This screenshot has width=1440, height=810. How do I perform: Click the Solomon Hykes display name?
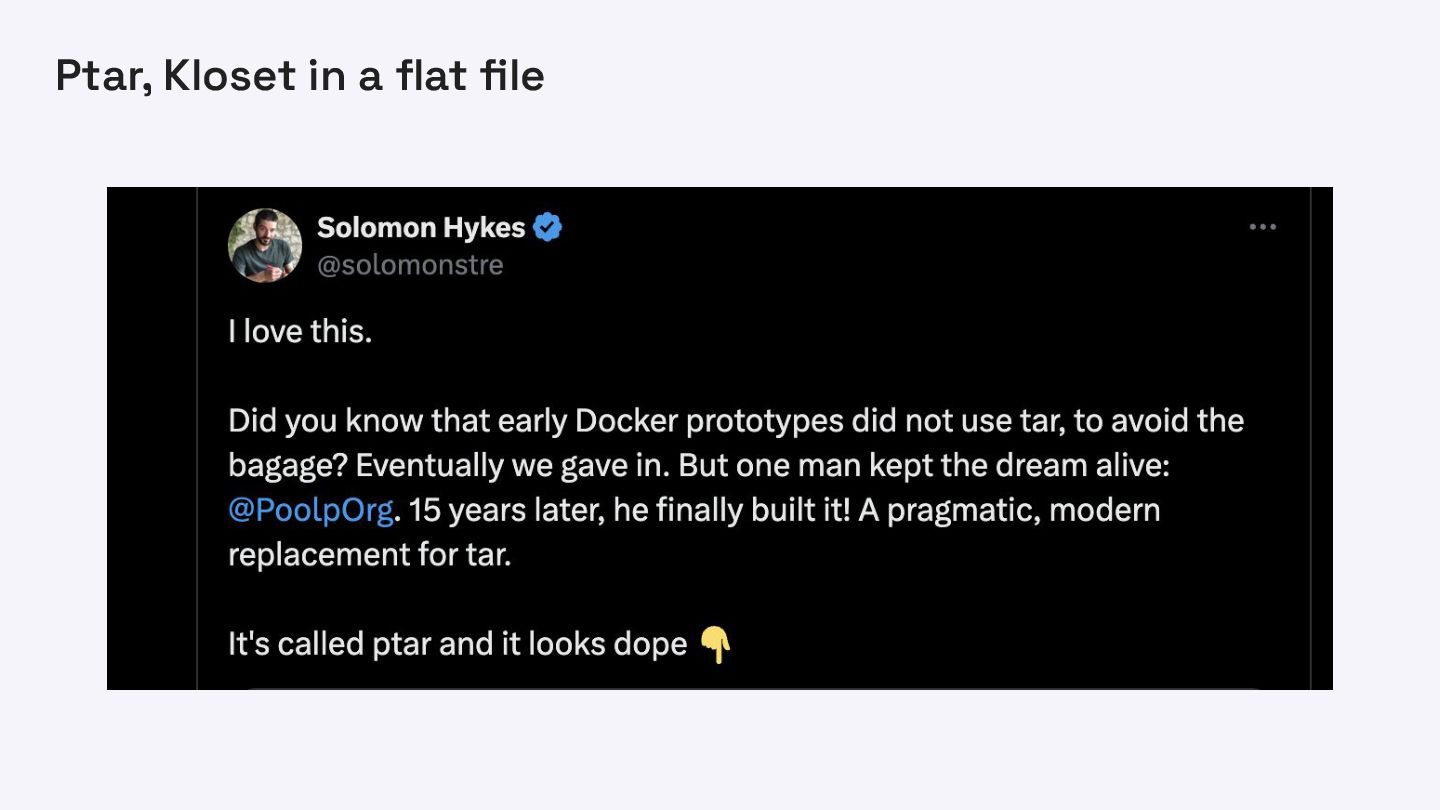coord(421,228)
